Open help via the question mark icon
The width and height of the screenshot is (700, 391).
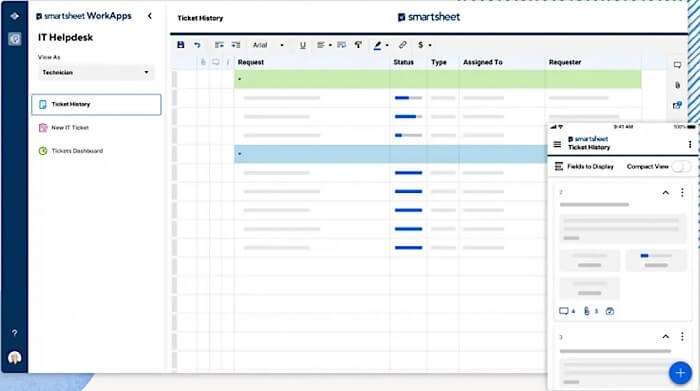14,333
